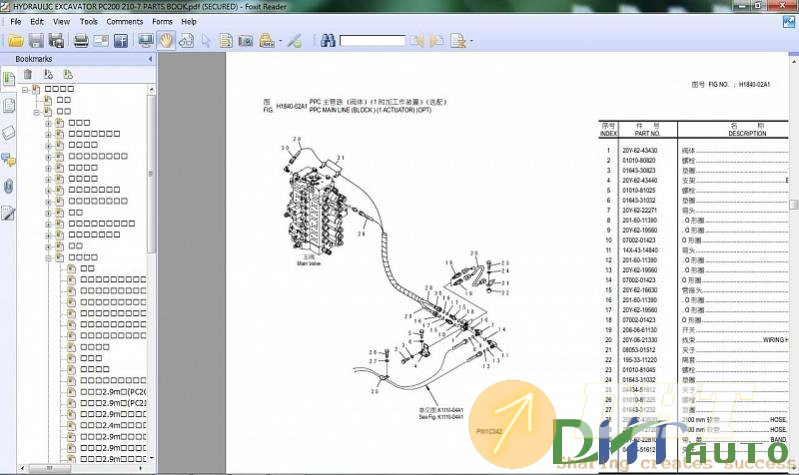
Task: Collapse the Bookmarks panel with the arrow
Action: pyautogui.click(x=150, y=59)
